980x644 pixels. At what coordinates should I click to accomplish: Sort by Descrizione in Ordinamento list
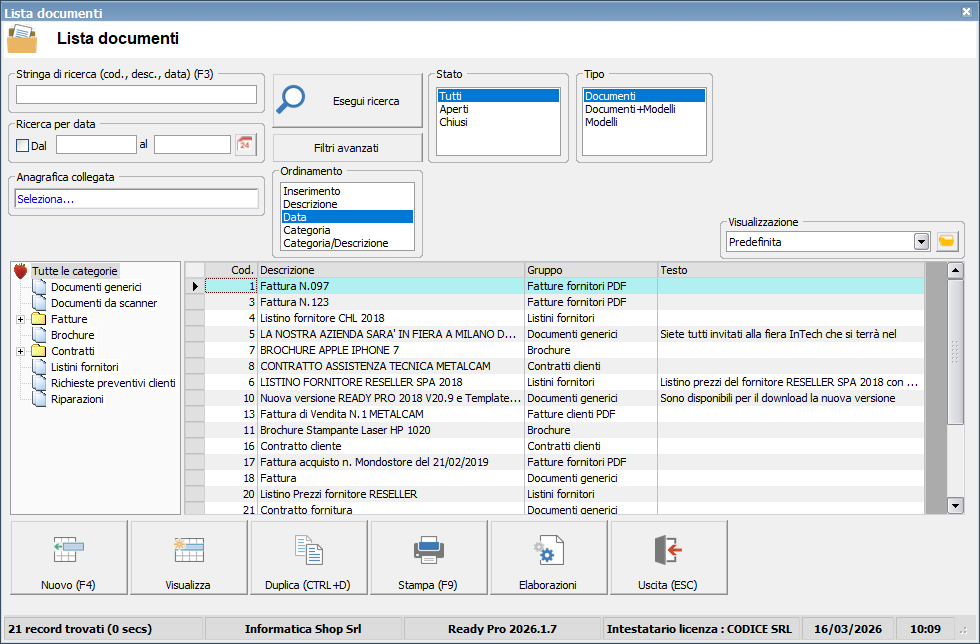[x=310, y=204]
